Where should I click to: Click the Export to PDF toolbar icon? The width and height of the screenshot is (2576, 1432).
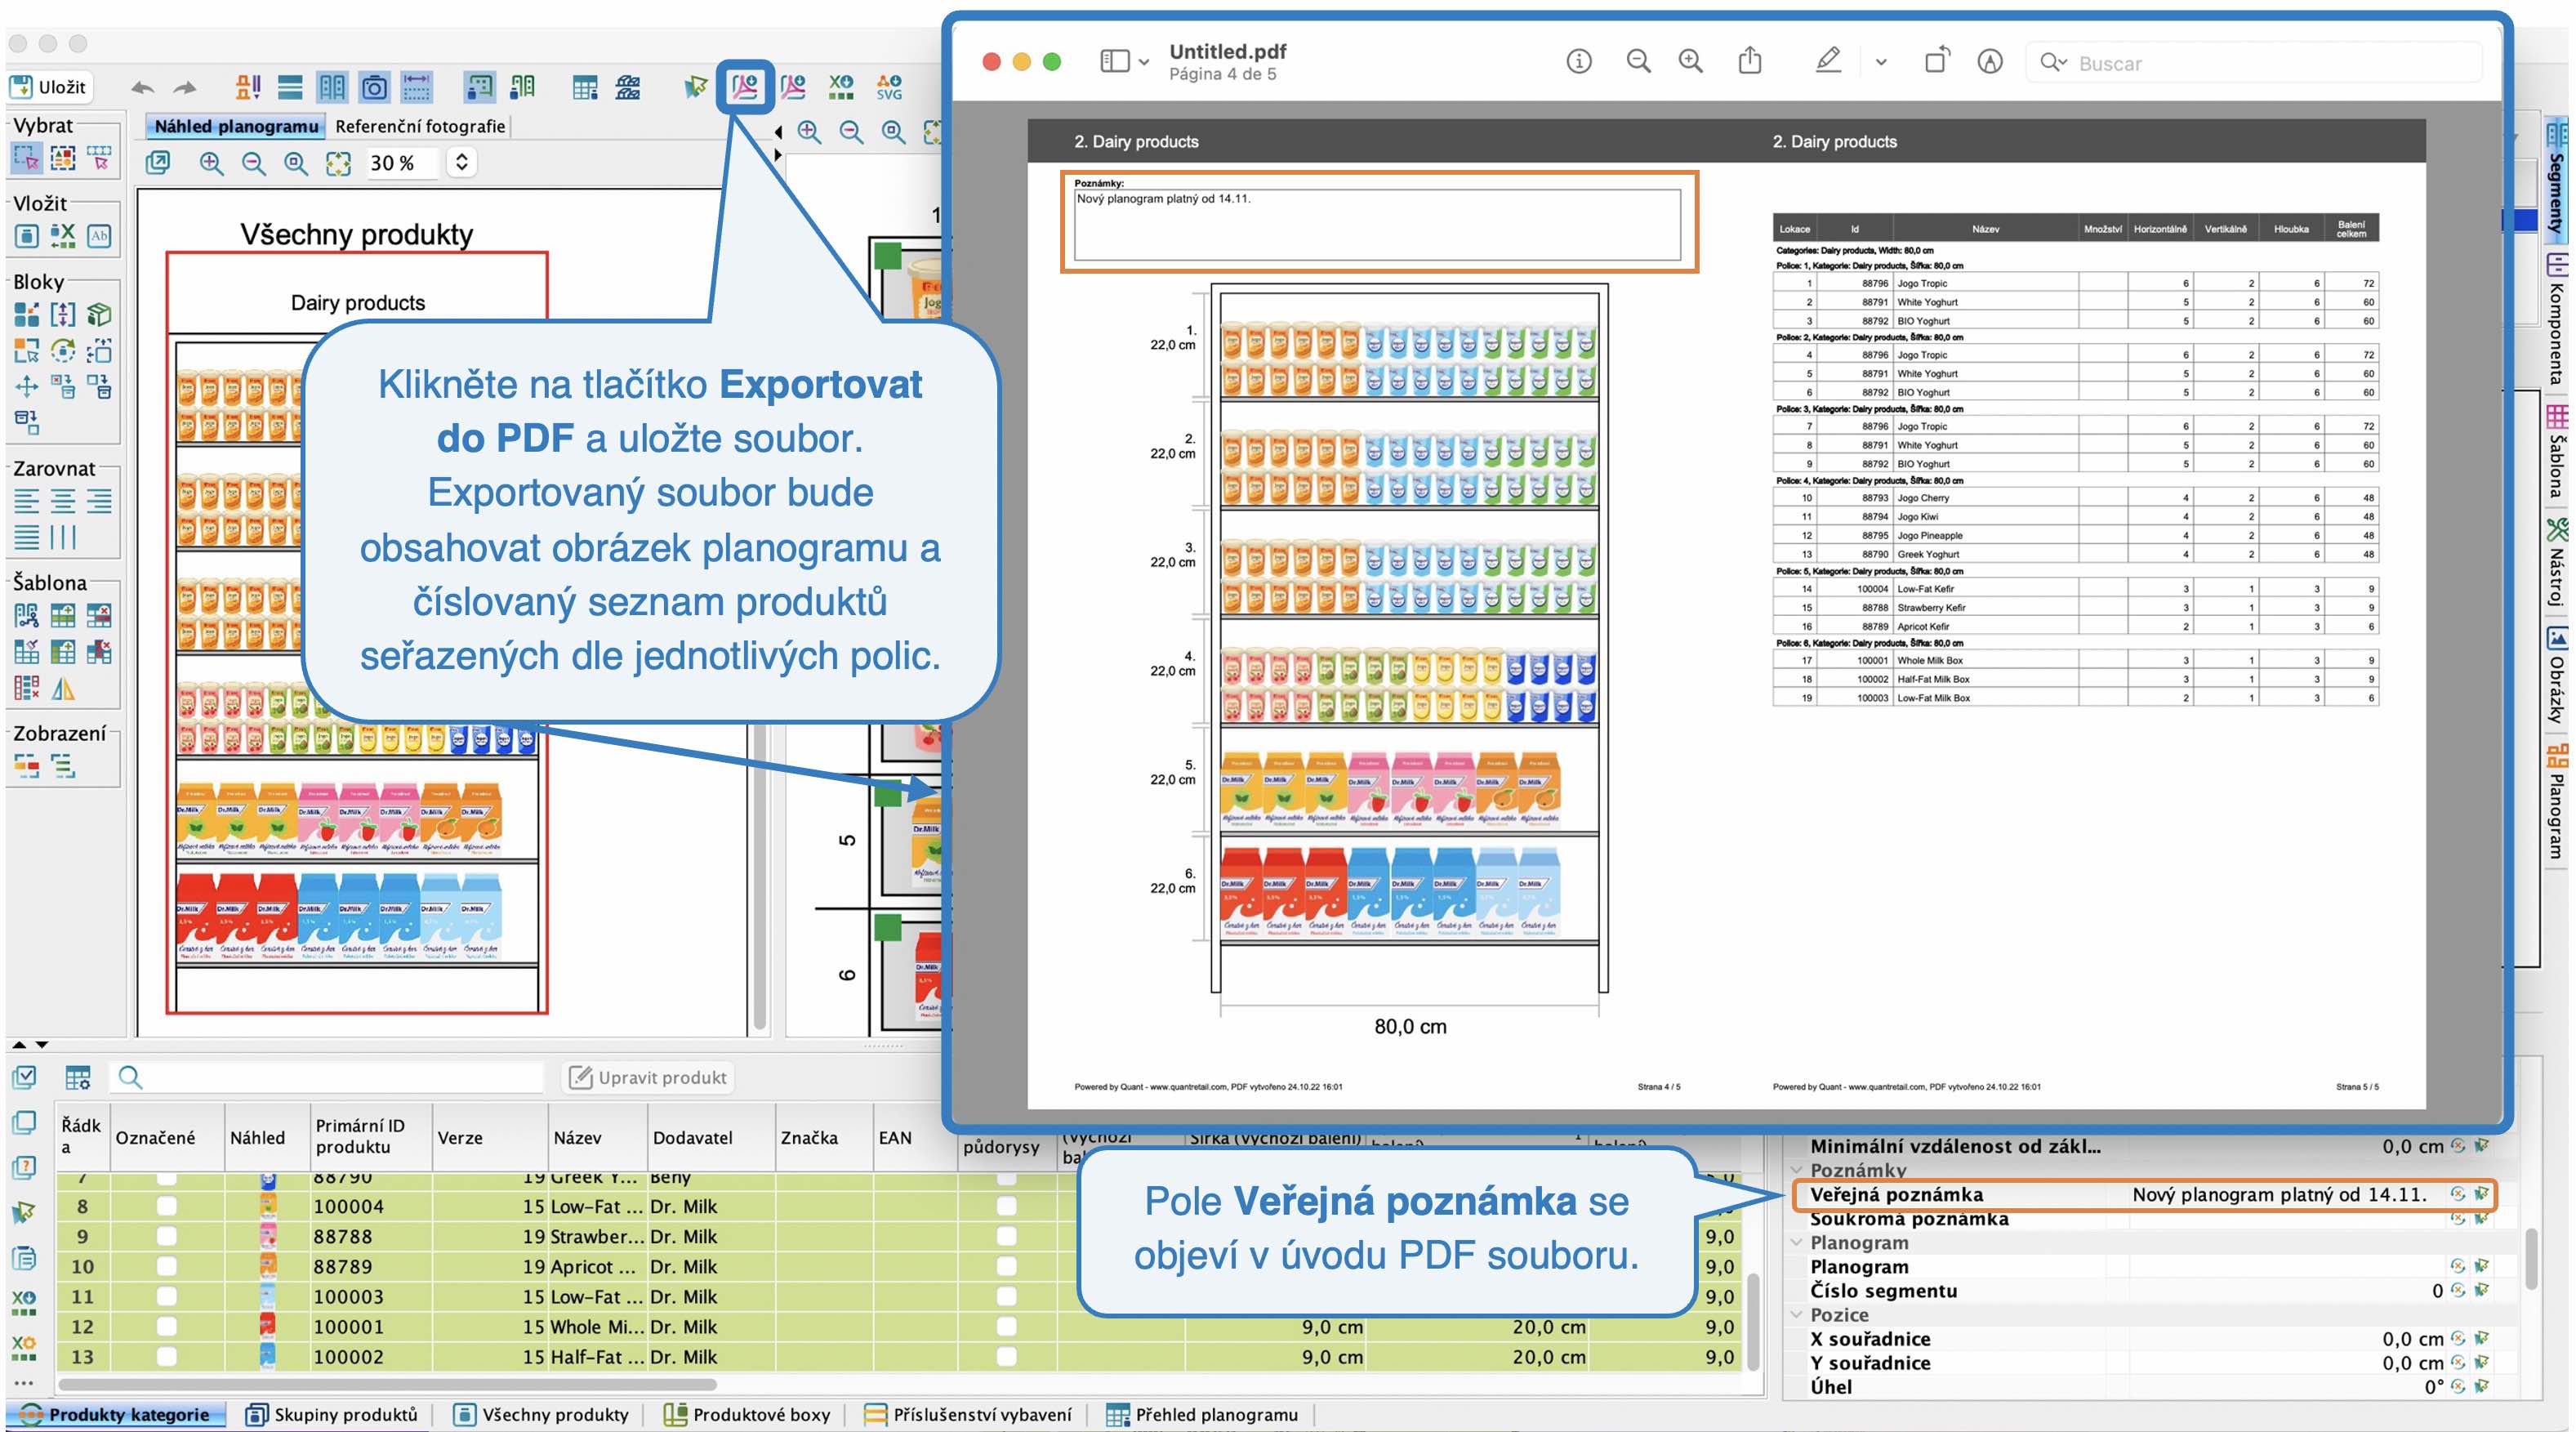pos(745,87)
